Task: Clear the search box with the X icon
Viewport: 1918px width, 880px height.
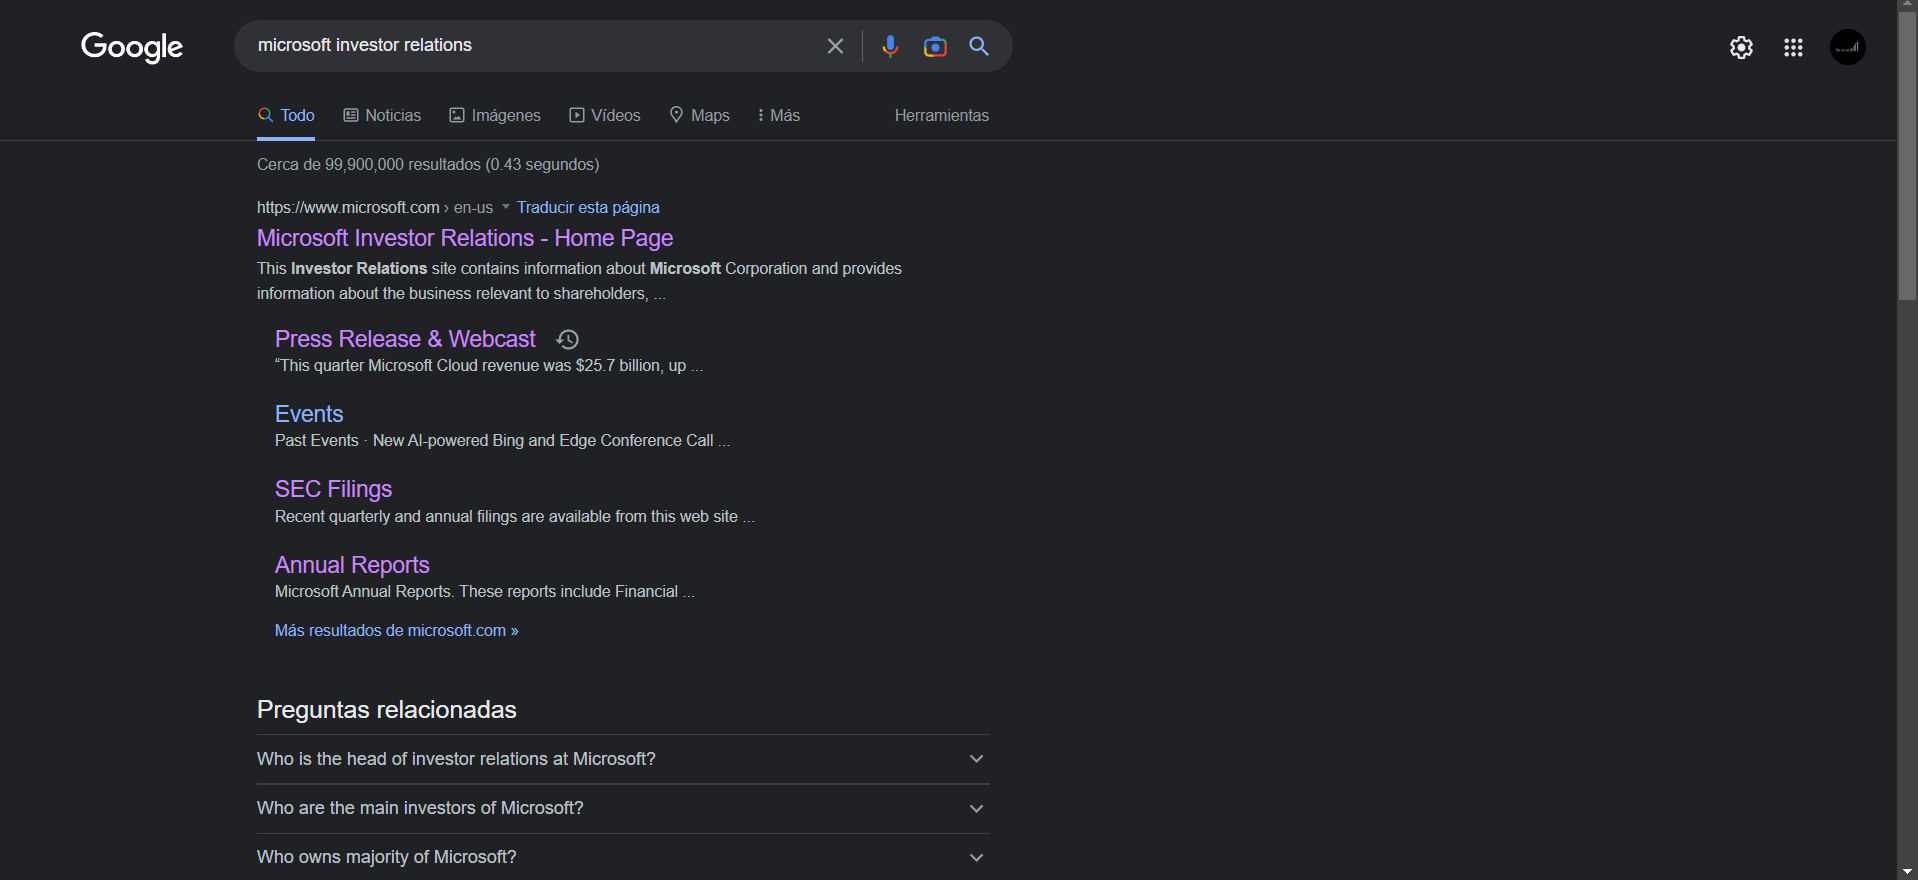Action: click(x=835, y=46)
